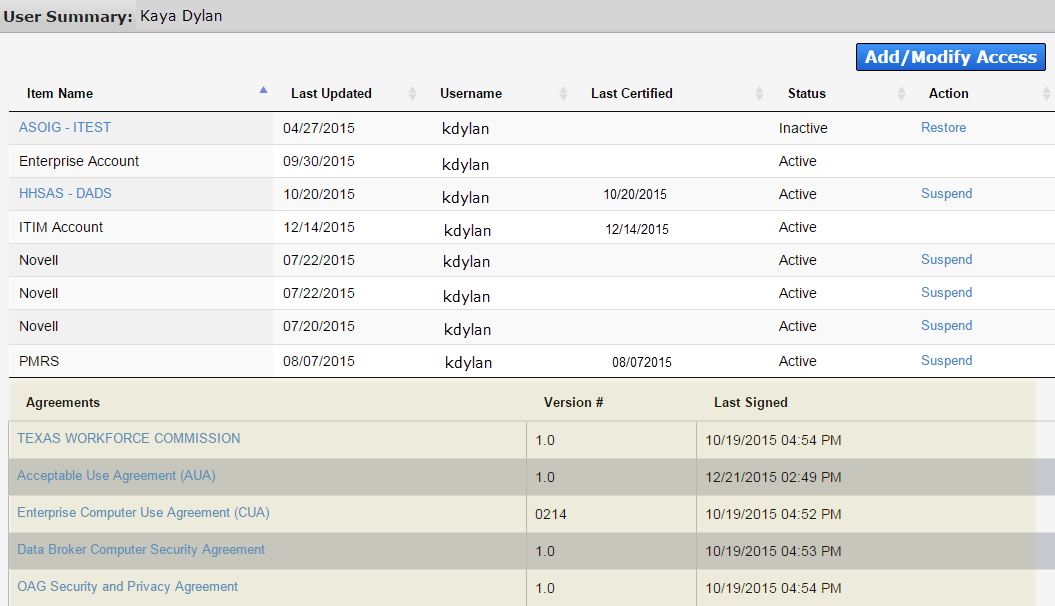Select the PMRS item name
Image resolution: width=1055 pixels, height=606 pixels.
tap(39, 361)
